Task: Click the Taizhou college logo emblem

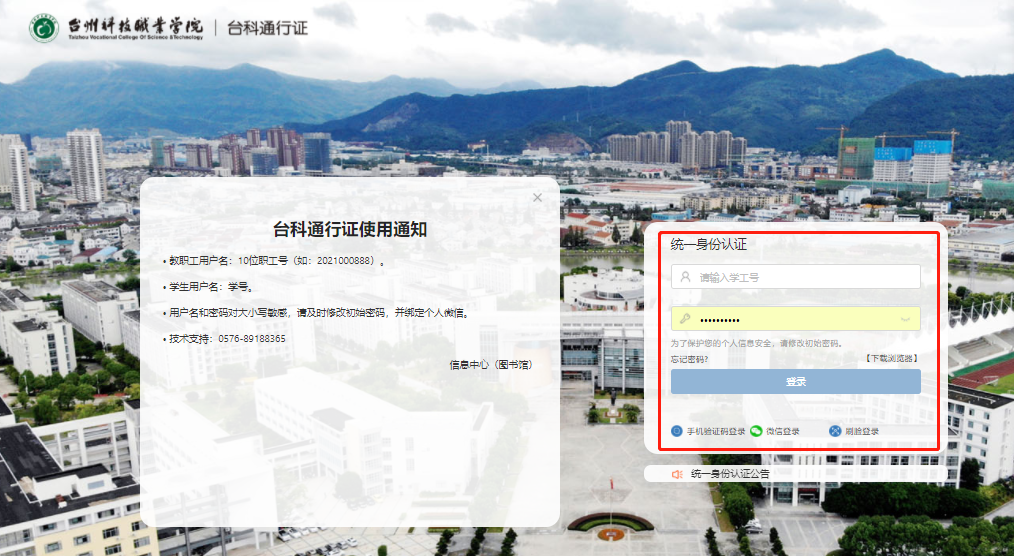Action: click(44, 28)
